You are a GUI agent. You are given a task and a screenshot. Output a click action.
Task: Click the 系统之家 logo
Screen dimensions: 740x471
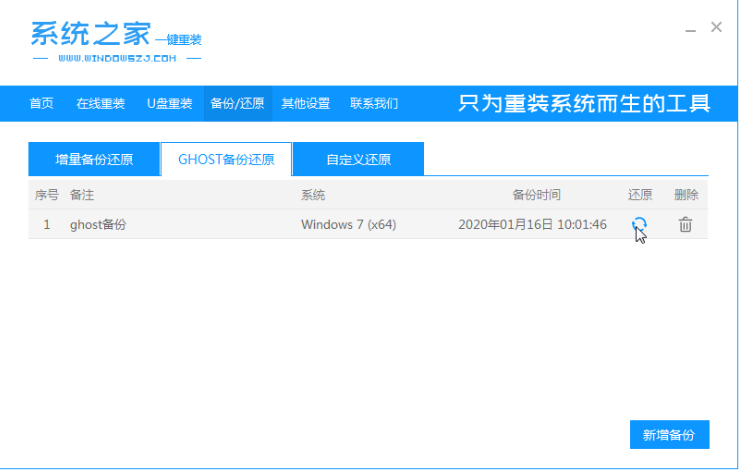click(90, 34)
